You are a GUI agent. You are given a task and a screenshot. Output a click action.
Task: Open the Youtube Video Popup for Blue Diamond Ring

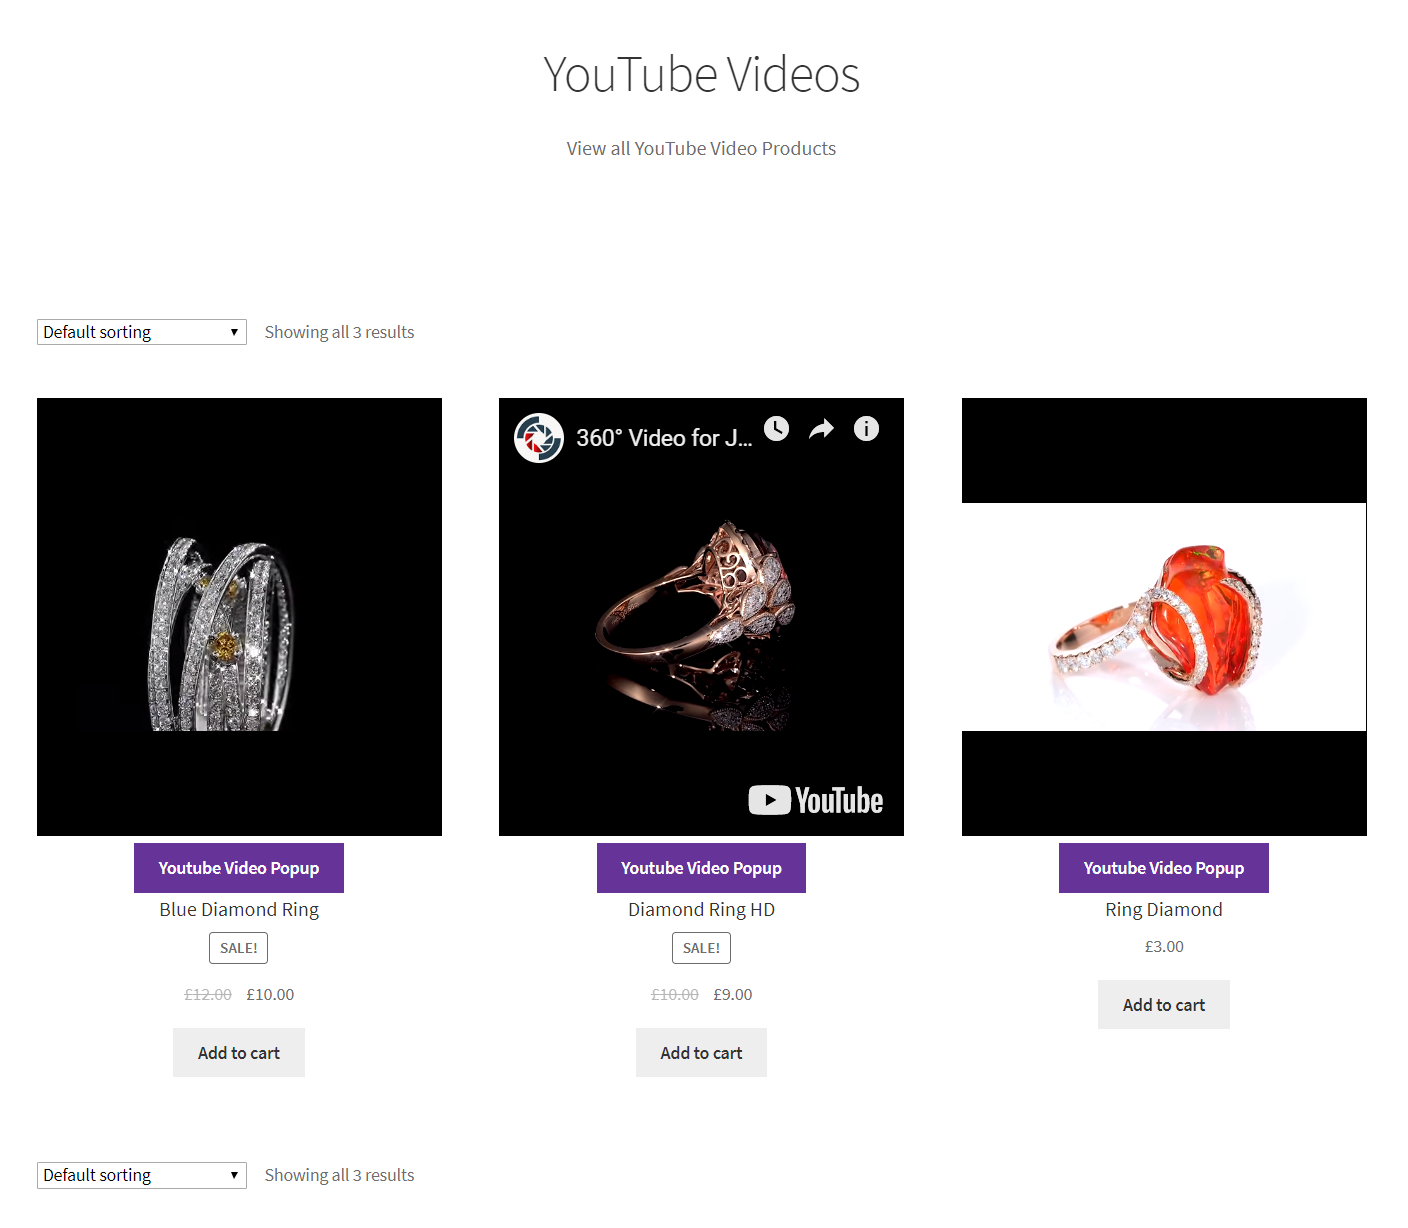point(238,867)
